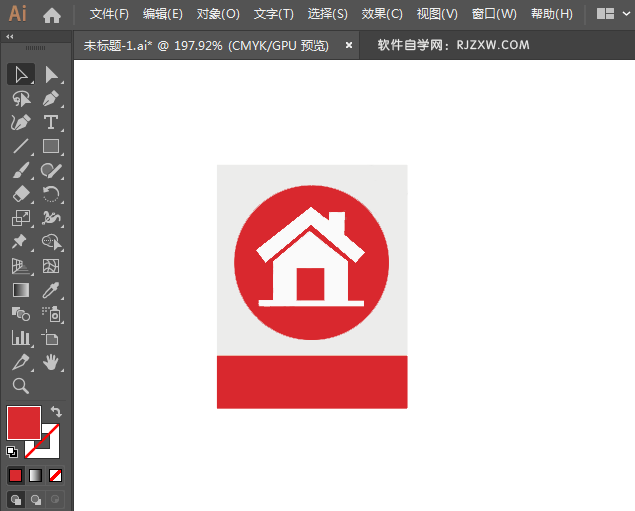Select the red rectangle at bottom of artwork
635x511 pixels.
tap(312, 382)
